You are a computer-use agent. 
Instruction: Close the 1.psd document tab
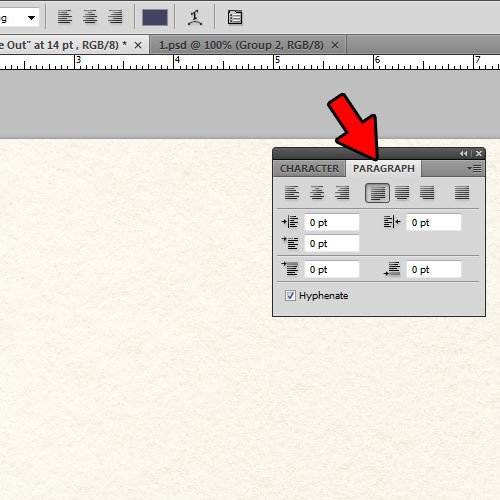point(335,45)
